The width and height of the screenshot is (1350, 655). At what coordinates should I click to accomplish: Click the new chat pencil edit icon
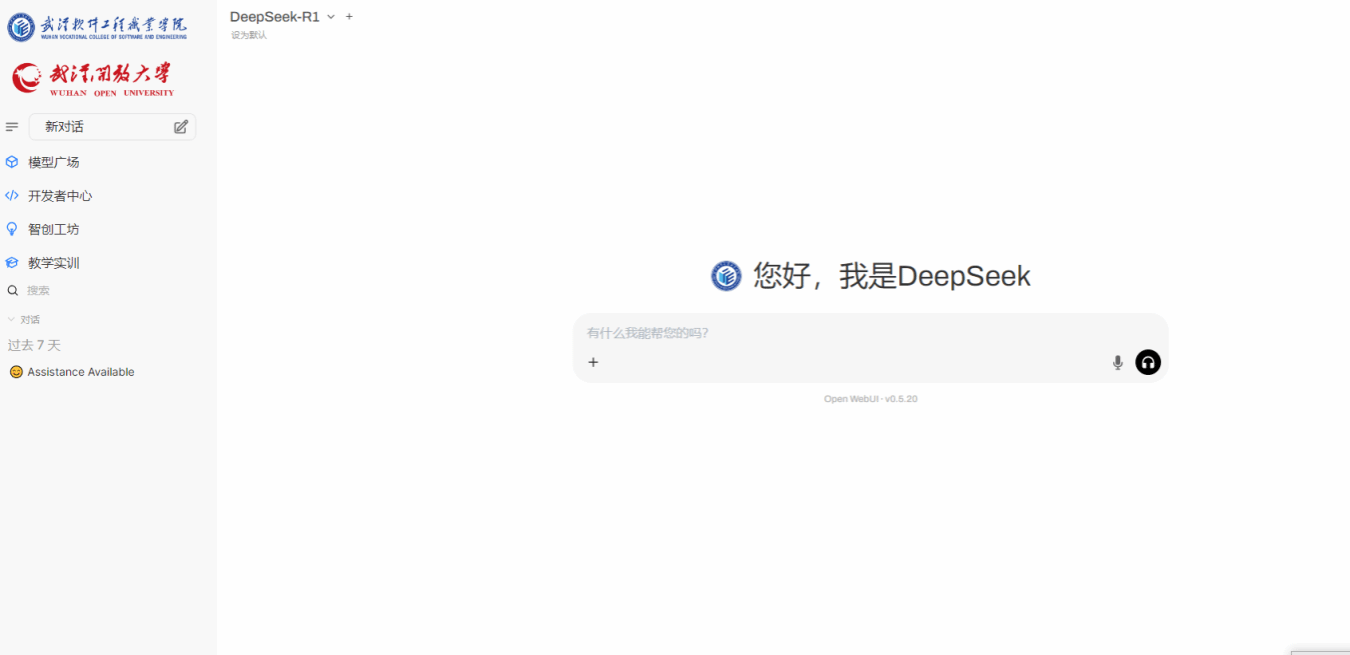[x=181, y=127]
